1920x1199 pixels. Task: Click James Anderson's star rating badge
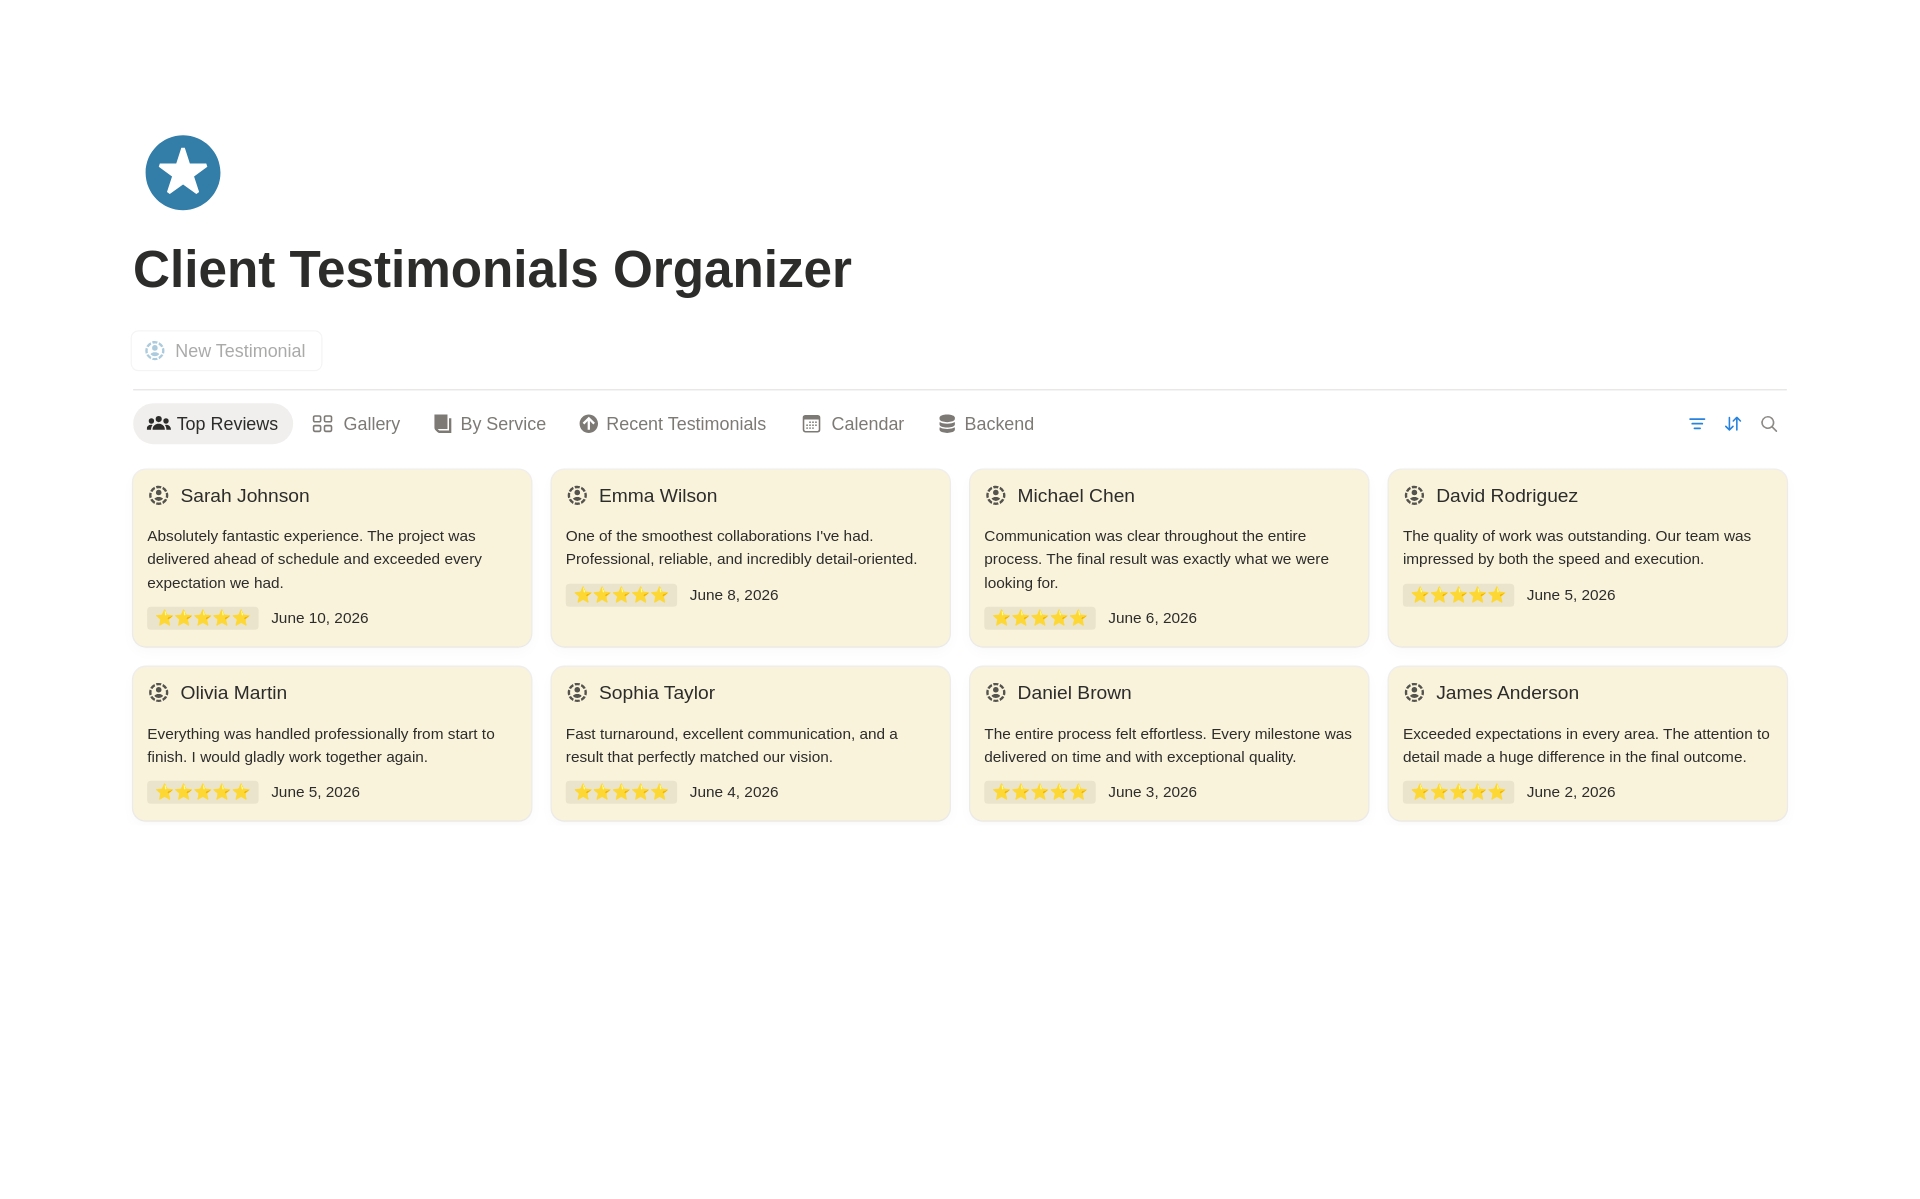point(1458,792)
